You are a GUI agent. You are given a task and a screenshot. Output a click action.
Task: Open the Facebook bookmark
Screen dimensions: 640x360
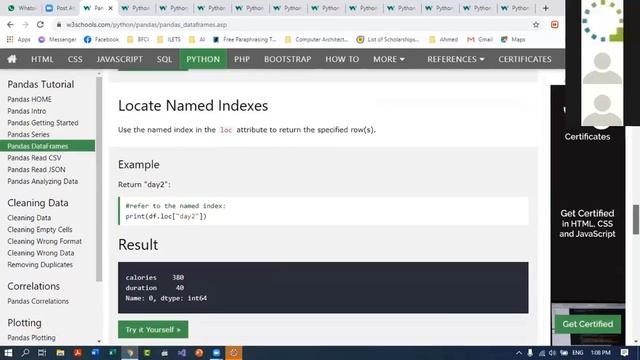click(x=101, y=39)
